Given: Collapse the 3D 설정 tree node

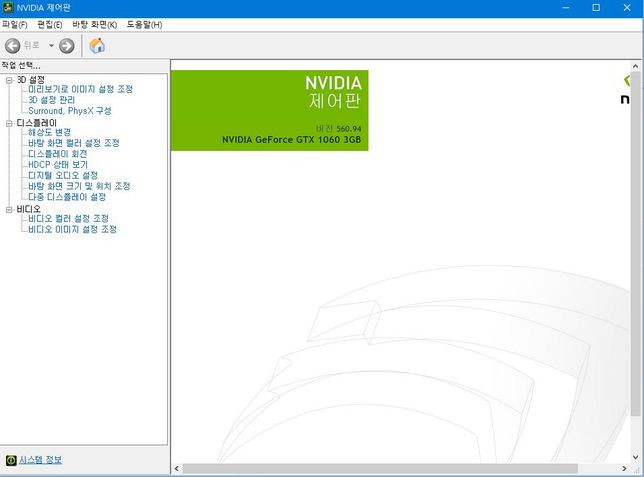Looking at the screenshot, I should [9, 79].
